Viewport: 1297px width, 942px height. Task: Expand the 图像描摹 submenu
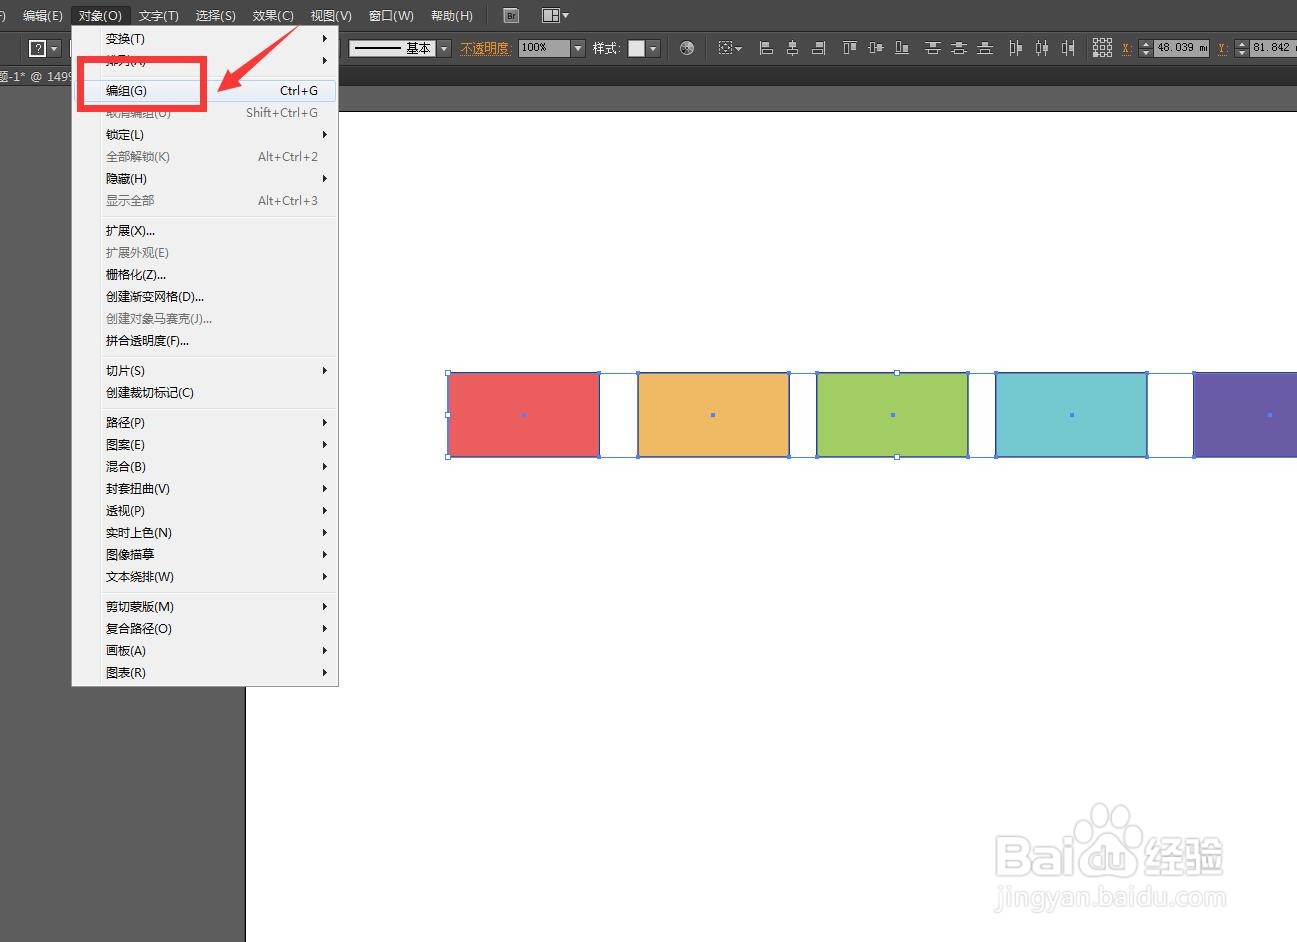coord(205,555)
